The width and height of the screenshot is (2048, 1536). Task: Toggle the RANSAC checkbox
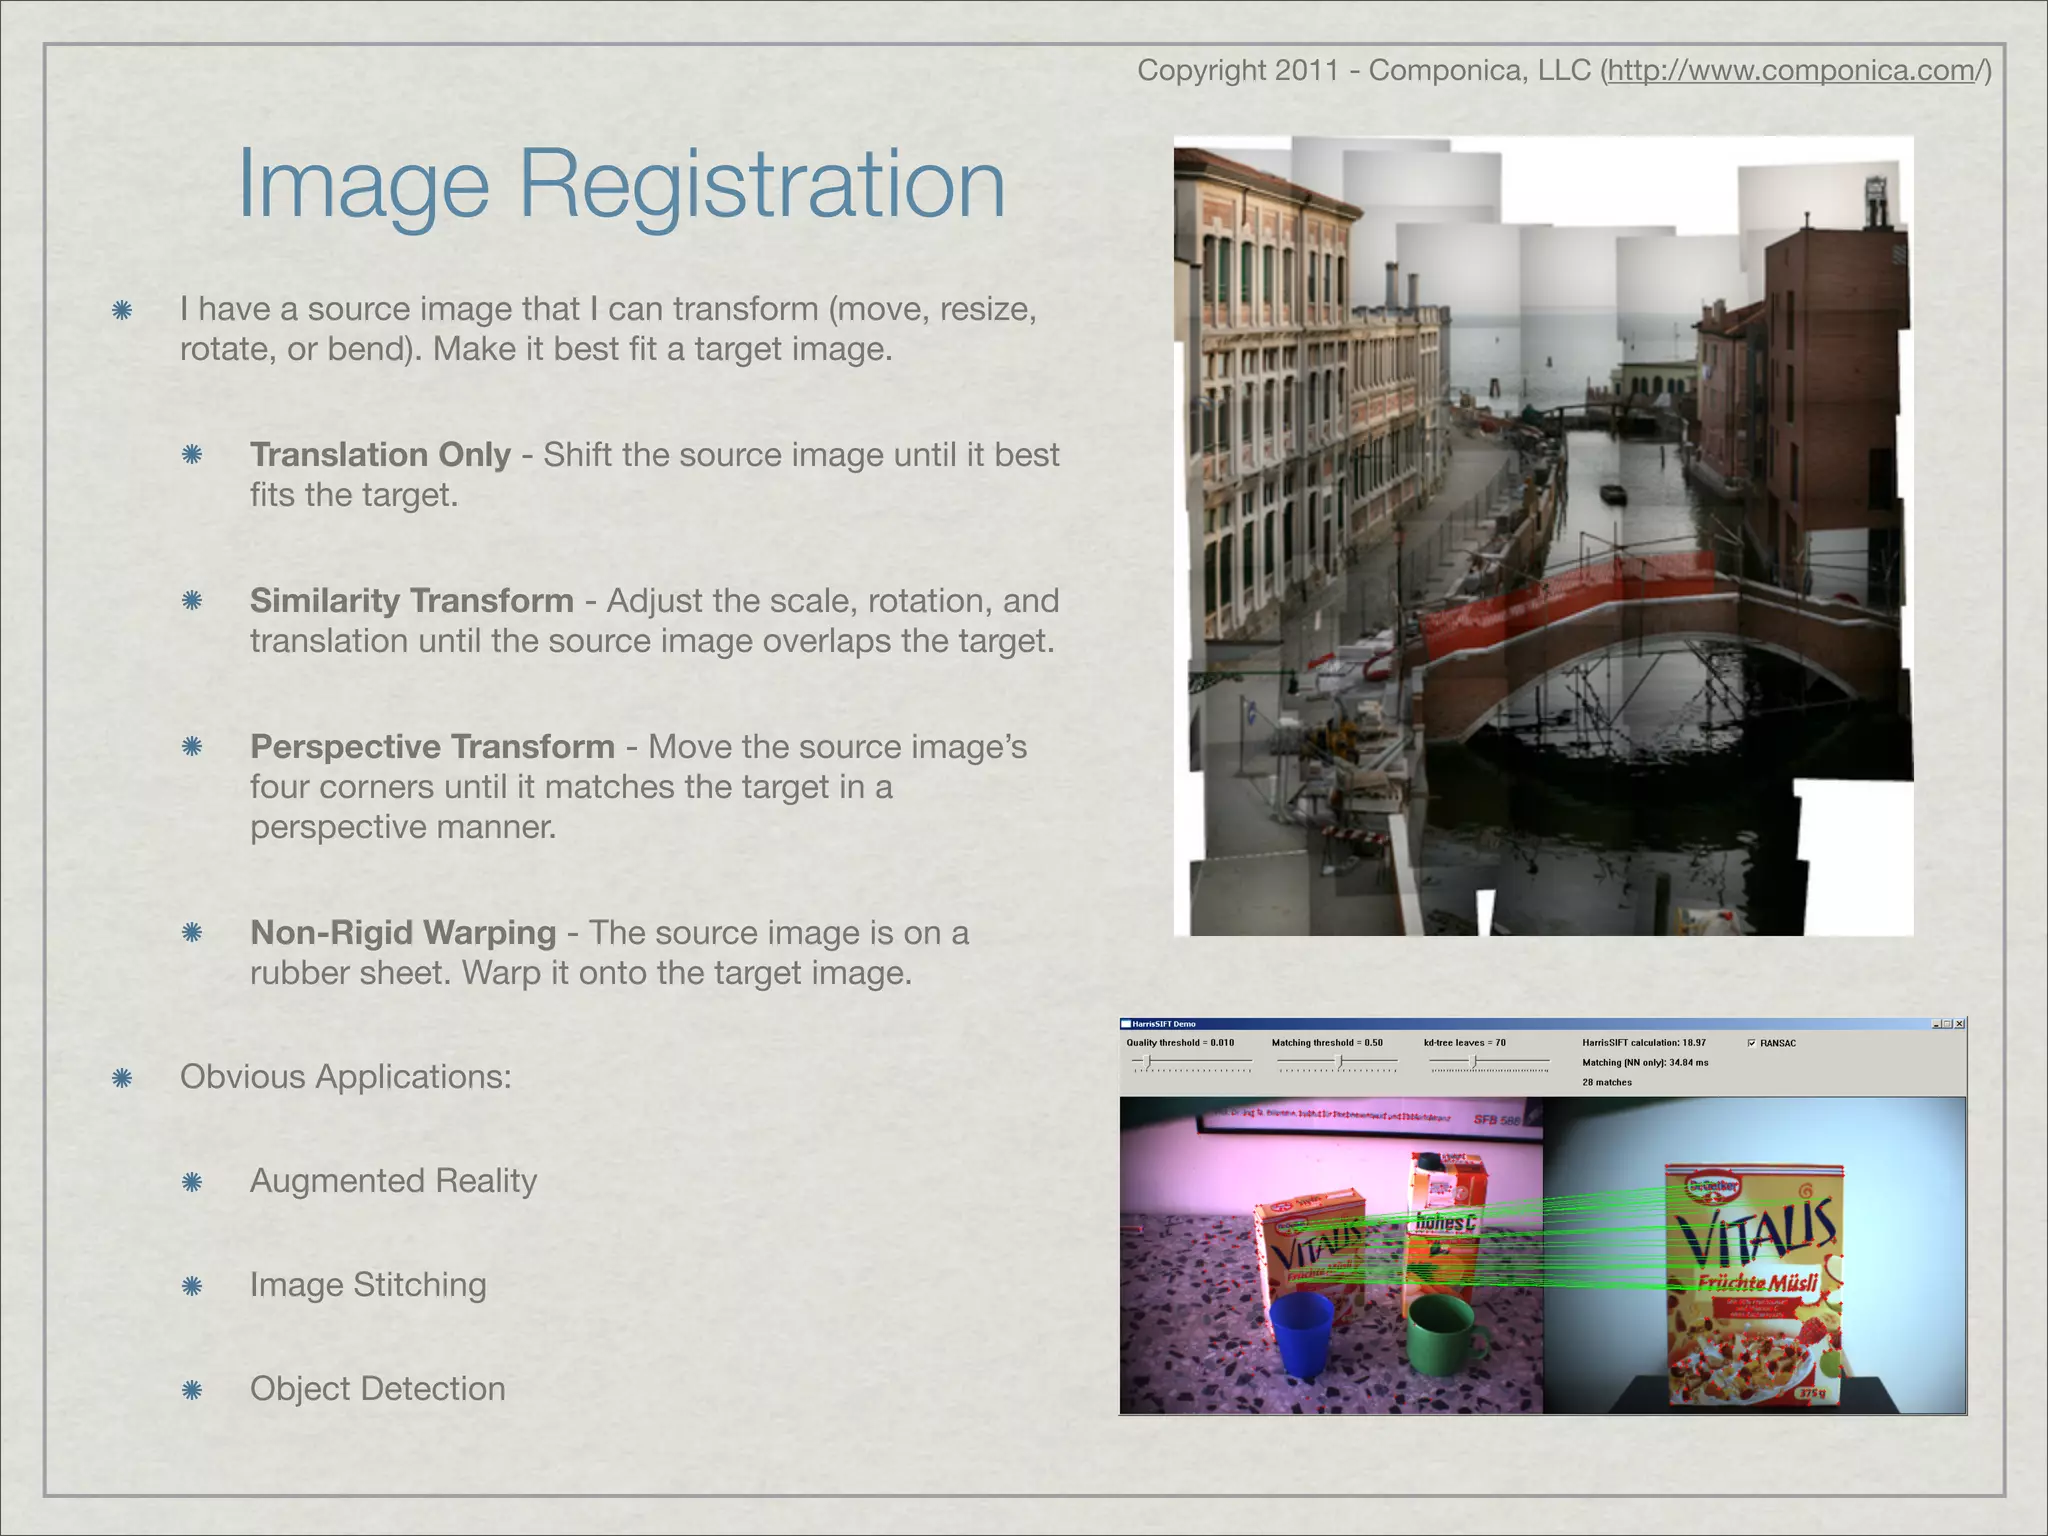(x=1751, y=1043)
